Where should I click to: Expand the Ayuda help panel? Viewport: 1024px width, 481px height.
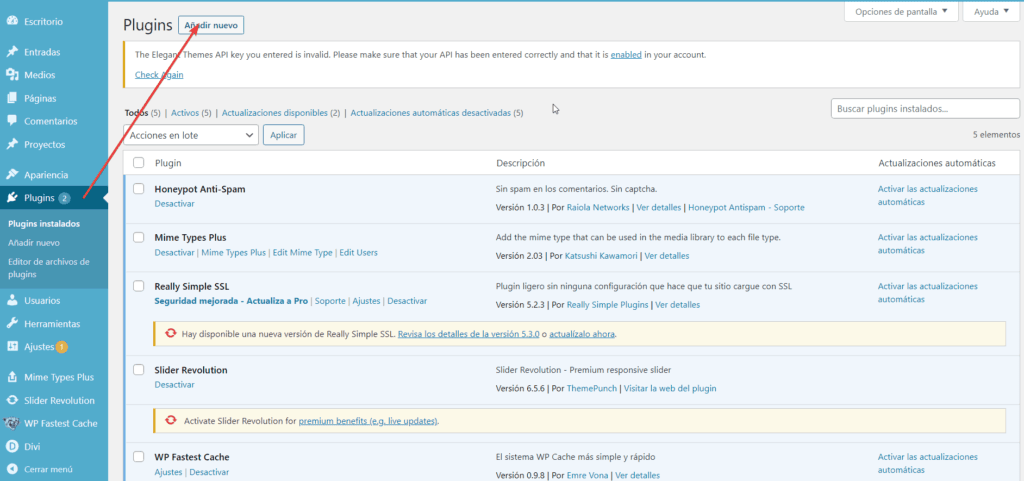991,12
